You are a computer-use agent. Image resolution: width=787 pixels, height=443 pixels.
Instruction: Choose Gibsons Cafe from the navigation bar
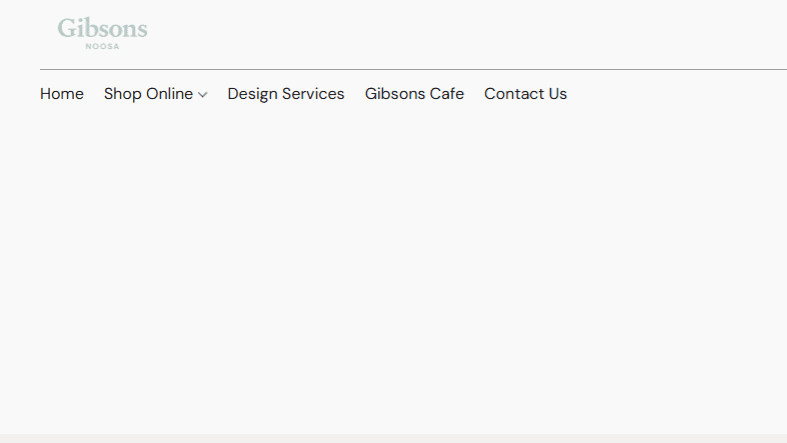tap(414, 94)
